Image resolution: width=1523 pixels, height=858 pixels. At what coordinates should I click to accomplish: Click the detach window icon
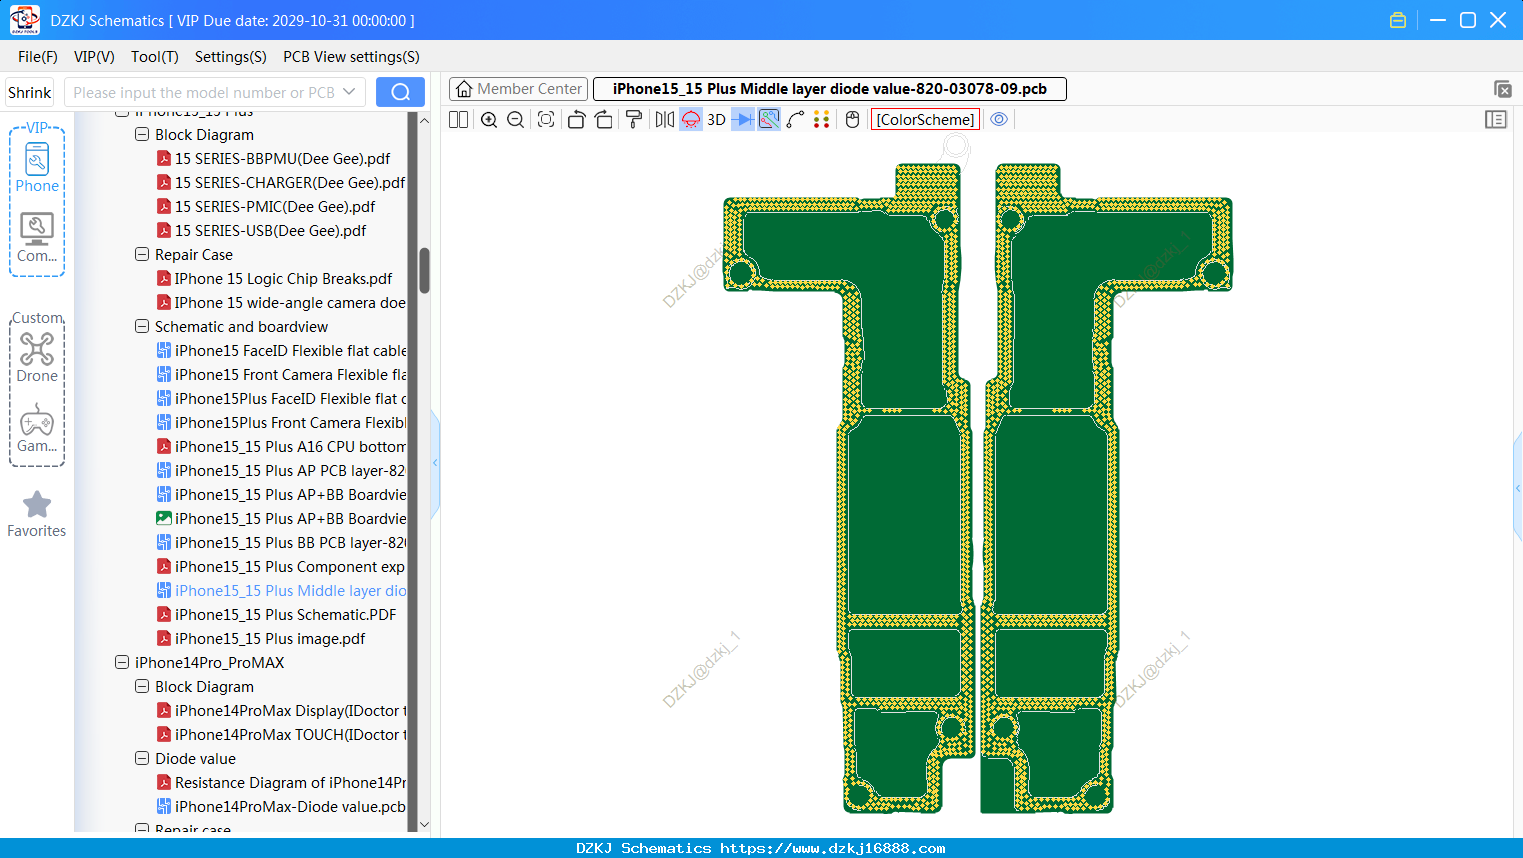tap(1503, 89)
